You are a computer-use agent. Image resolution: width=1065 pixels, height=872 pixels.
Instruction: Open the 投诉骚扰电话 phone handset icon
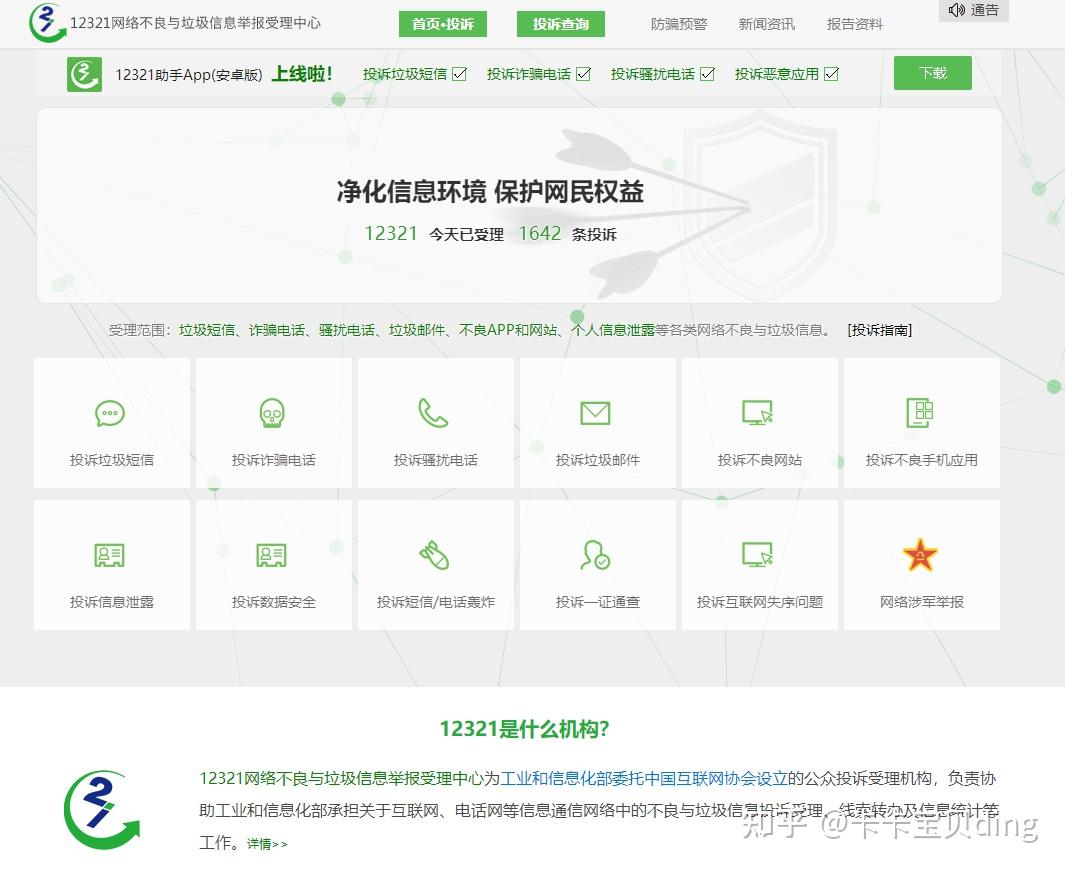coord(433,412)
